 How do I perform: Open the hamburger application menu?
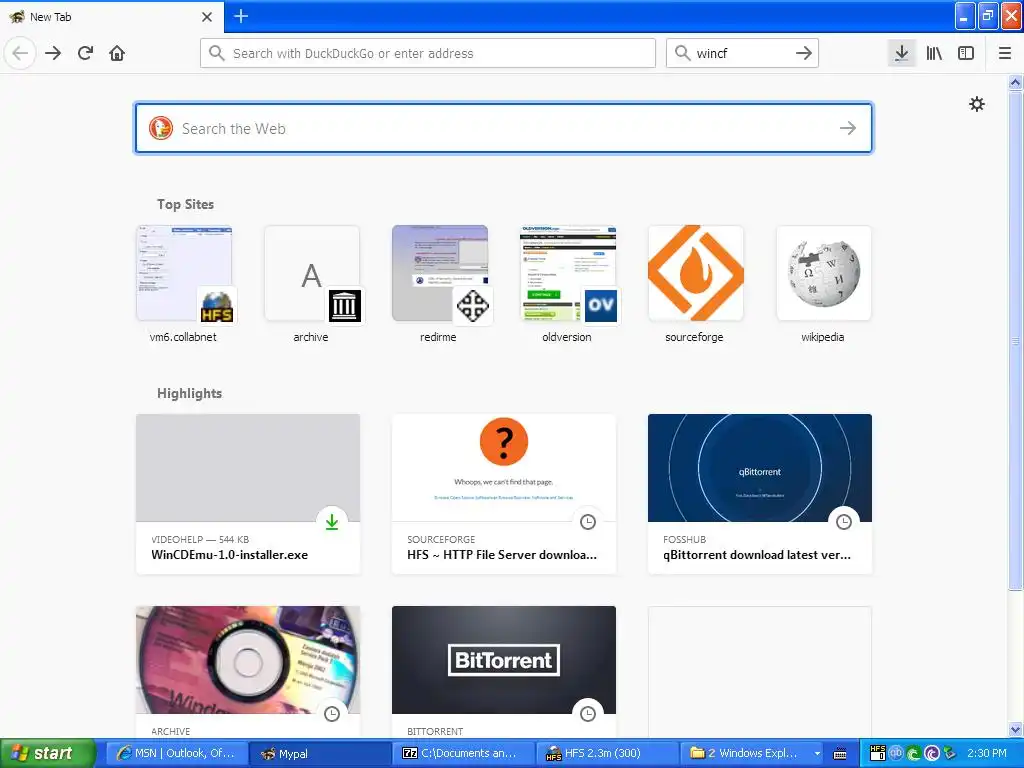[x=1005, y=53]
